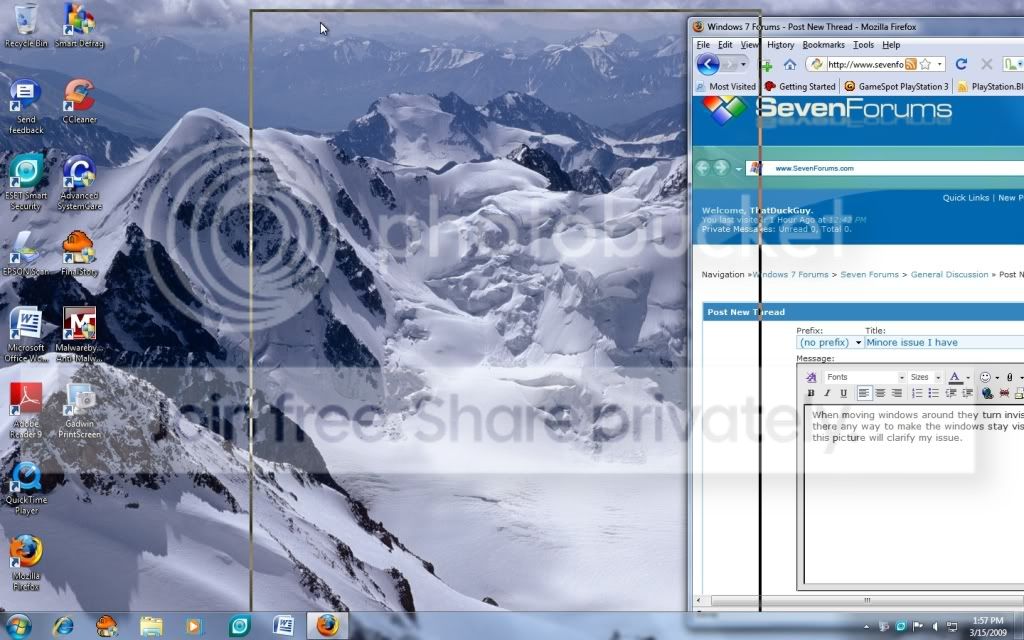The image size is (1024, 640).
Task: Open the text color dropdown arrow
Action: [968, 378]
